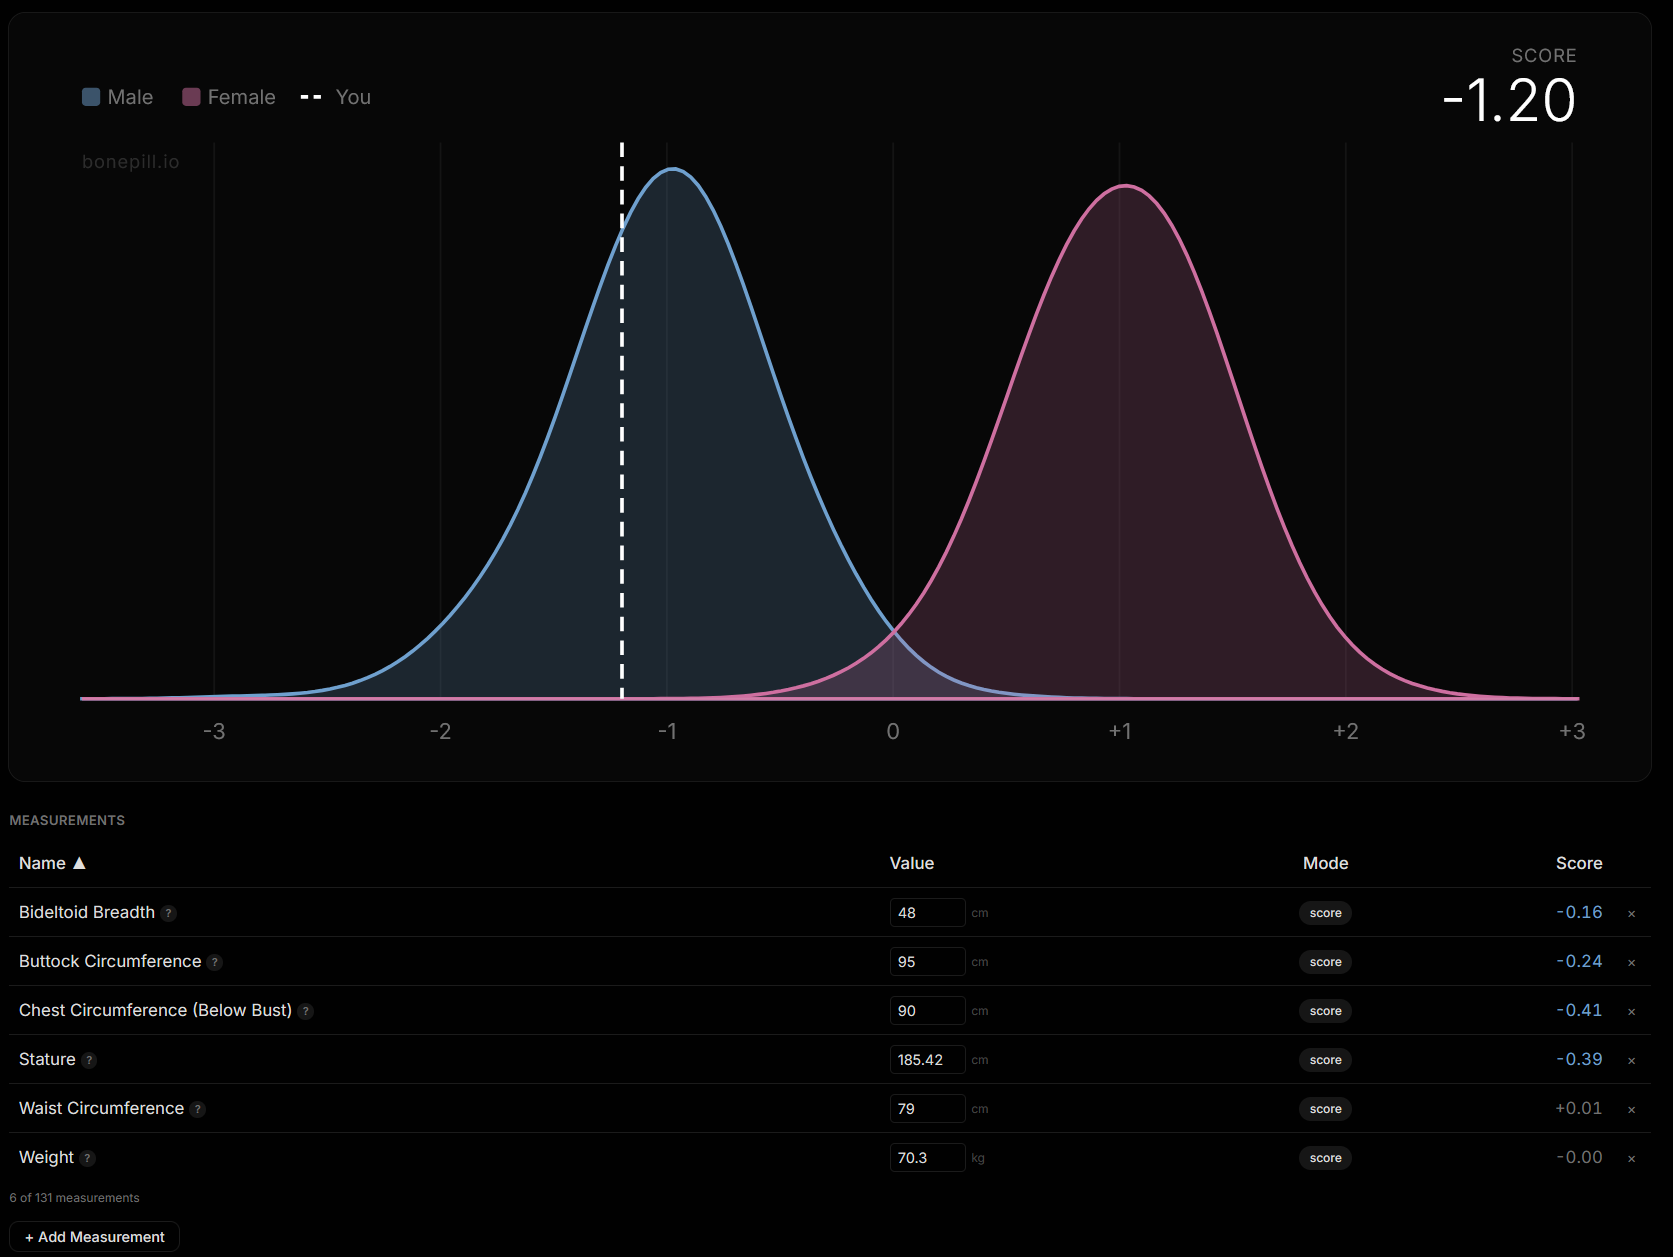Click the Add Measurement button
1673x1257 pixels.
point(95,1237)
